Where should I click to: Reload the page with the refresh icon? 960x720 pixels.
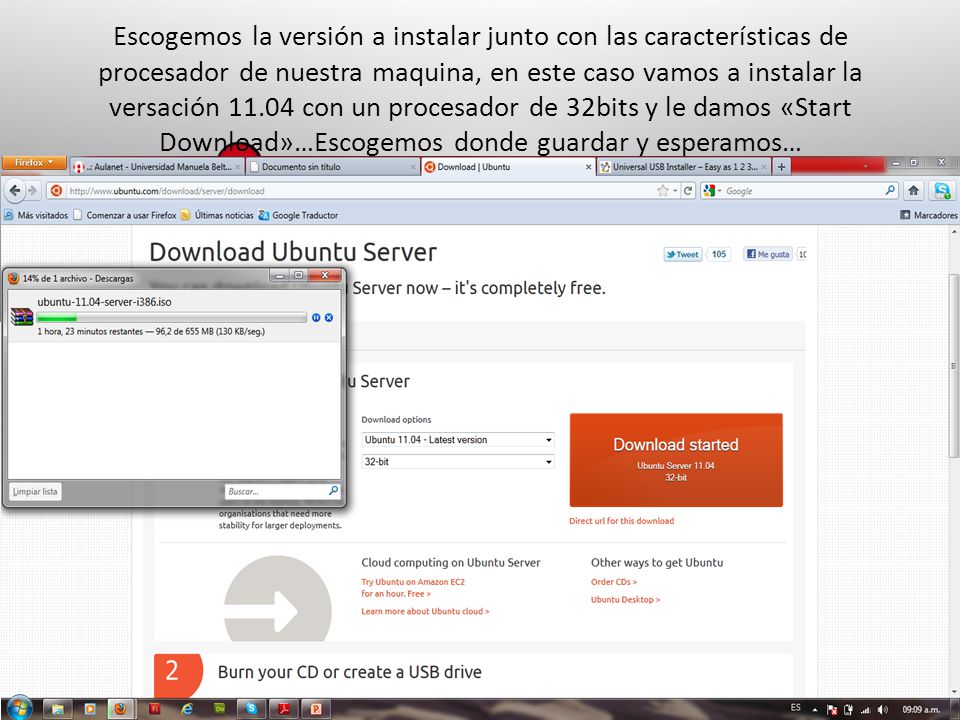[x=688, y=191]
